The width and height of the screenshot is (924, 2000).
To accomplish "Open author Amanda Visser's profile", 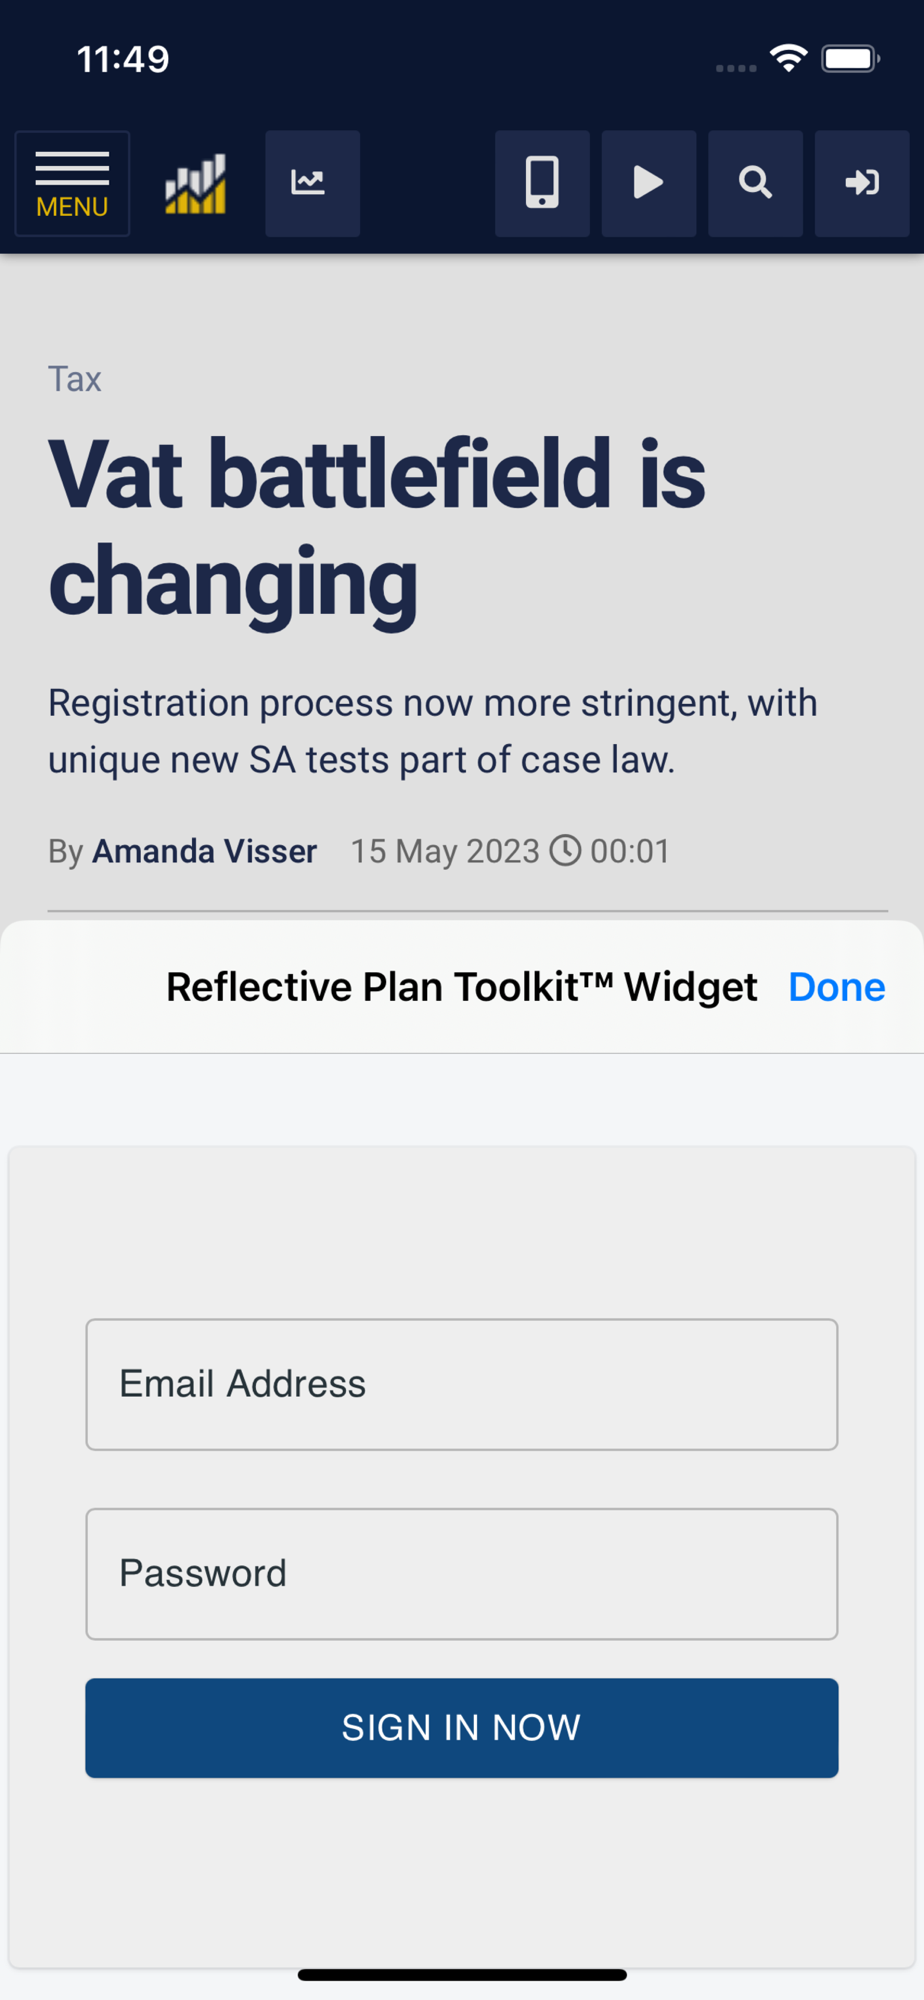I will click(204, 851).
